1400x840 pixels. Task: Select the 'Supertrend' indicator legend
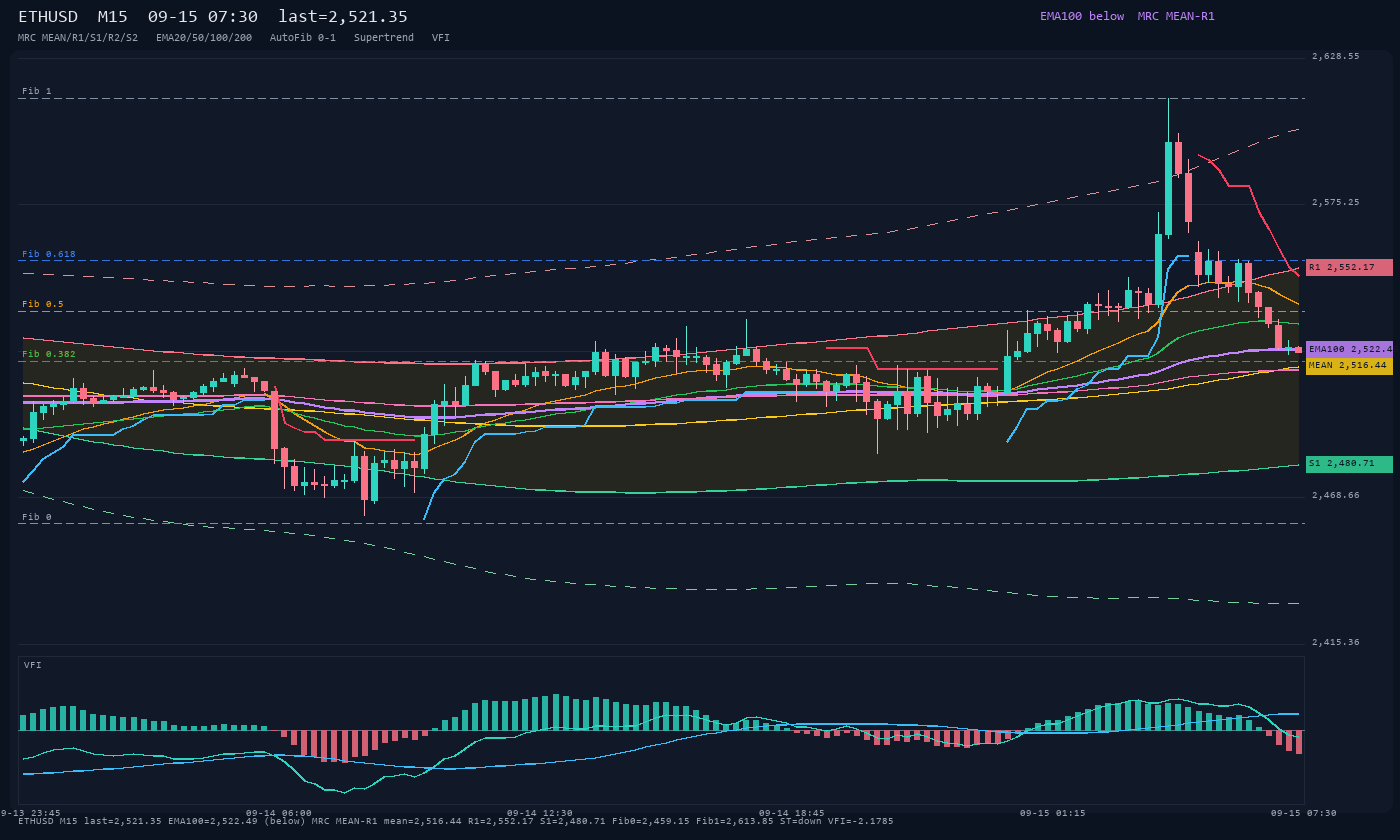tap(384, 37)
